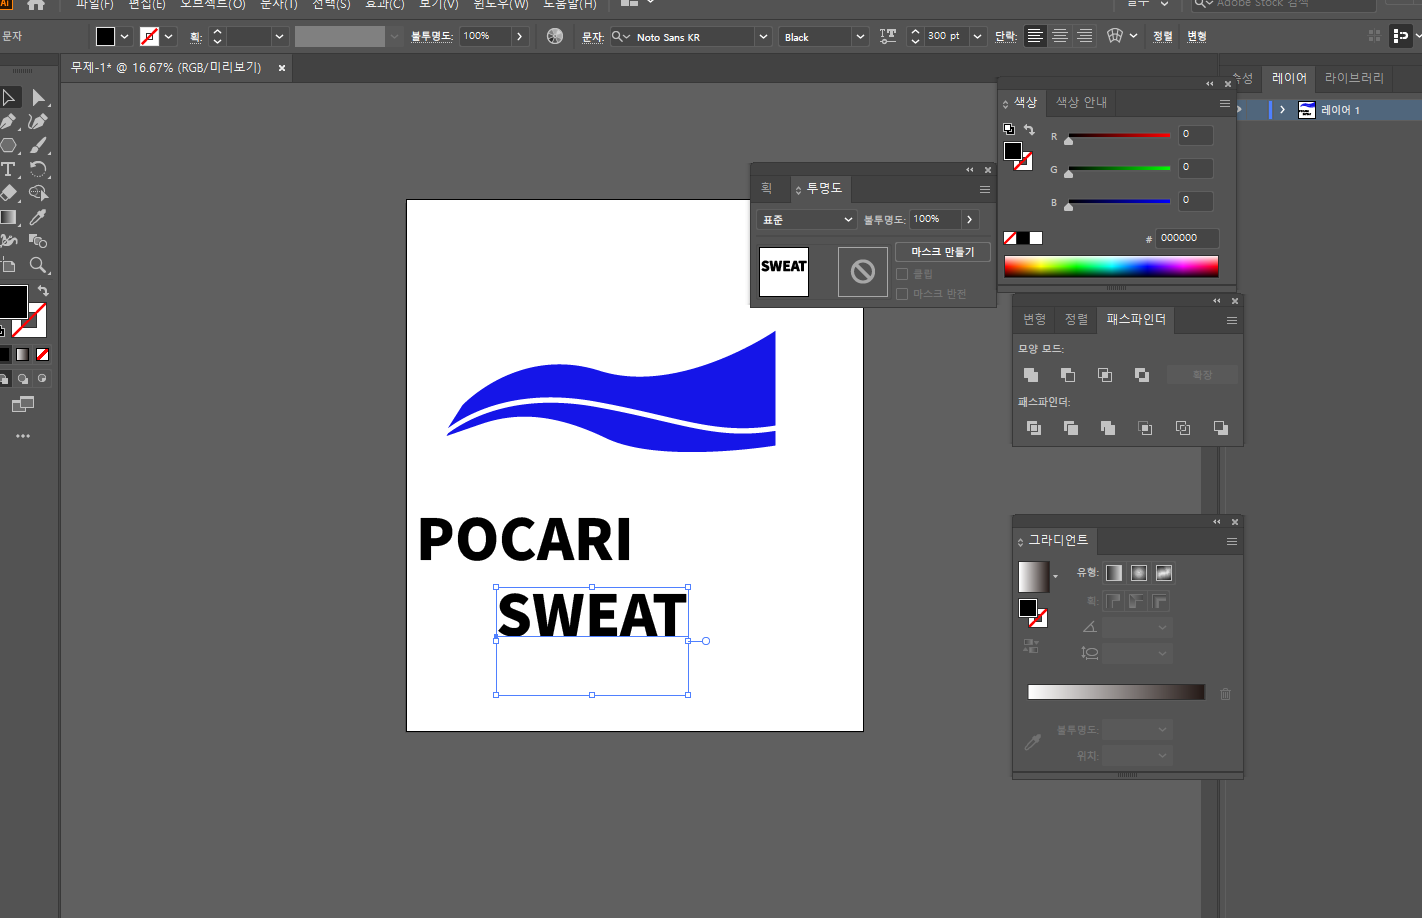Select the Curvature tool
1422x918 pixels.
click(38, 121)
